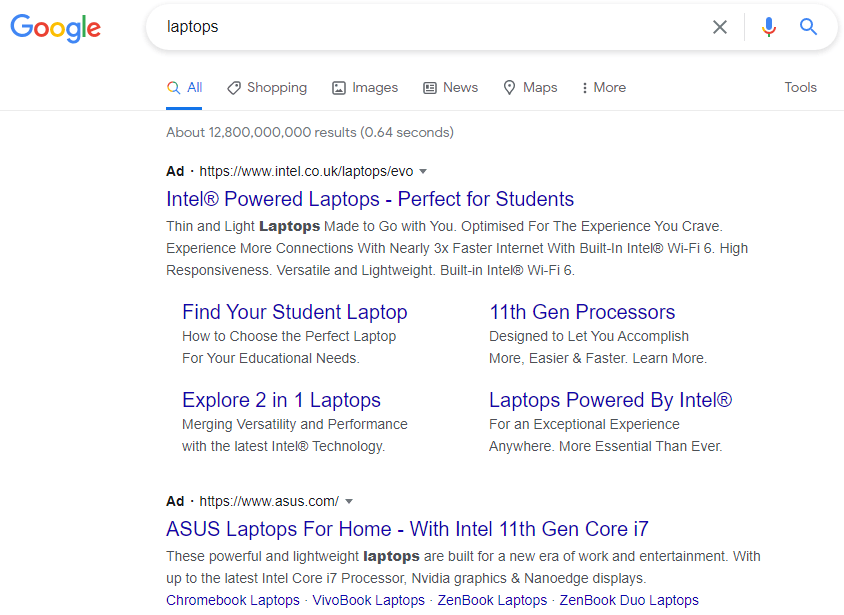Open the Laptops Powered By Intel sitelink
Image resolution: width=844 pixels, height=615 pixels.
[x=610, y=400]
